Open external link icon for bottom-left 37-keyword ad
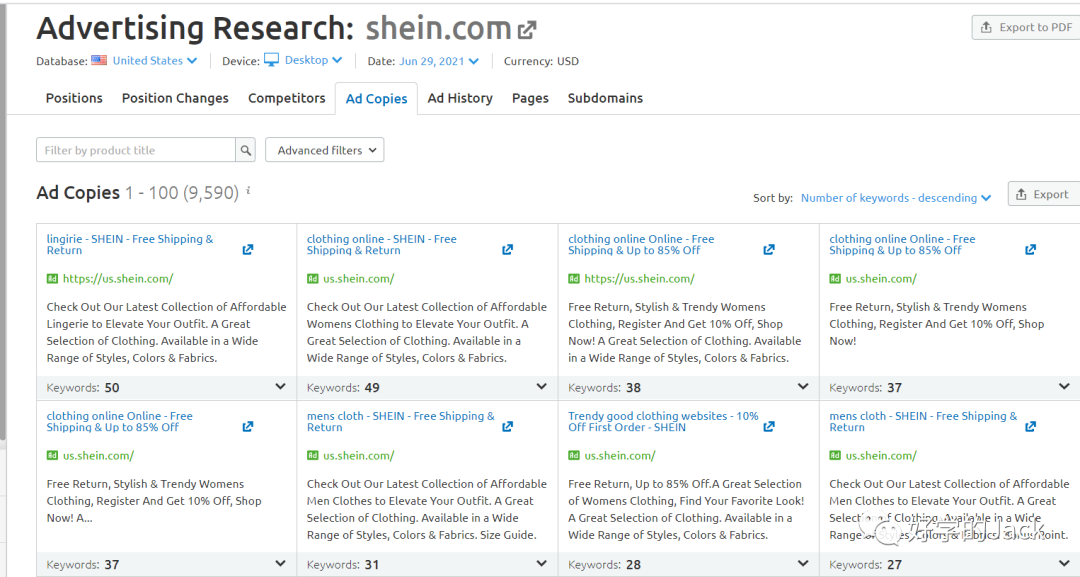The height and width of the screenshot is (577, 1080). click(248, 426)
